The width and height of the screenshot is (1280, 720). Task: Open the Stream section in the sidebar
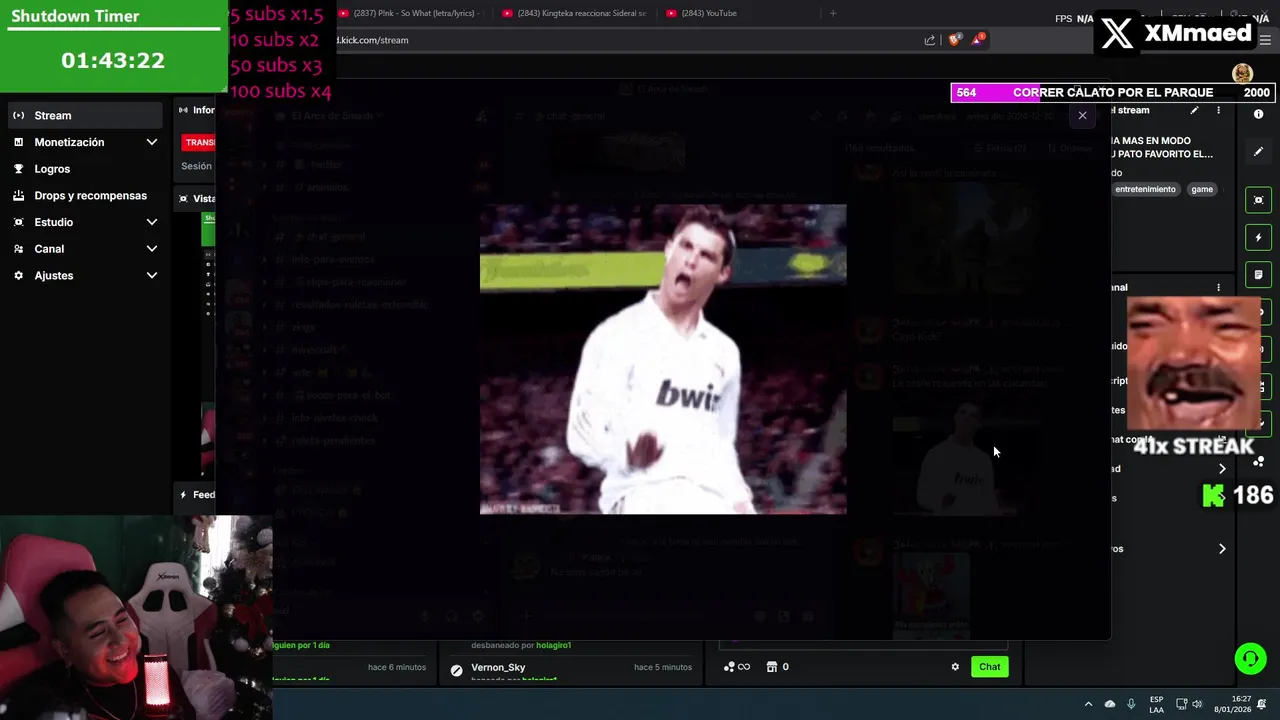point(85,115)
